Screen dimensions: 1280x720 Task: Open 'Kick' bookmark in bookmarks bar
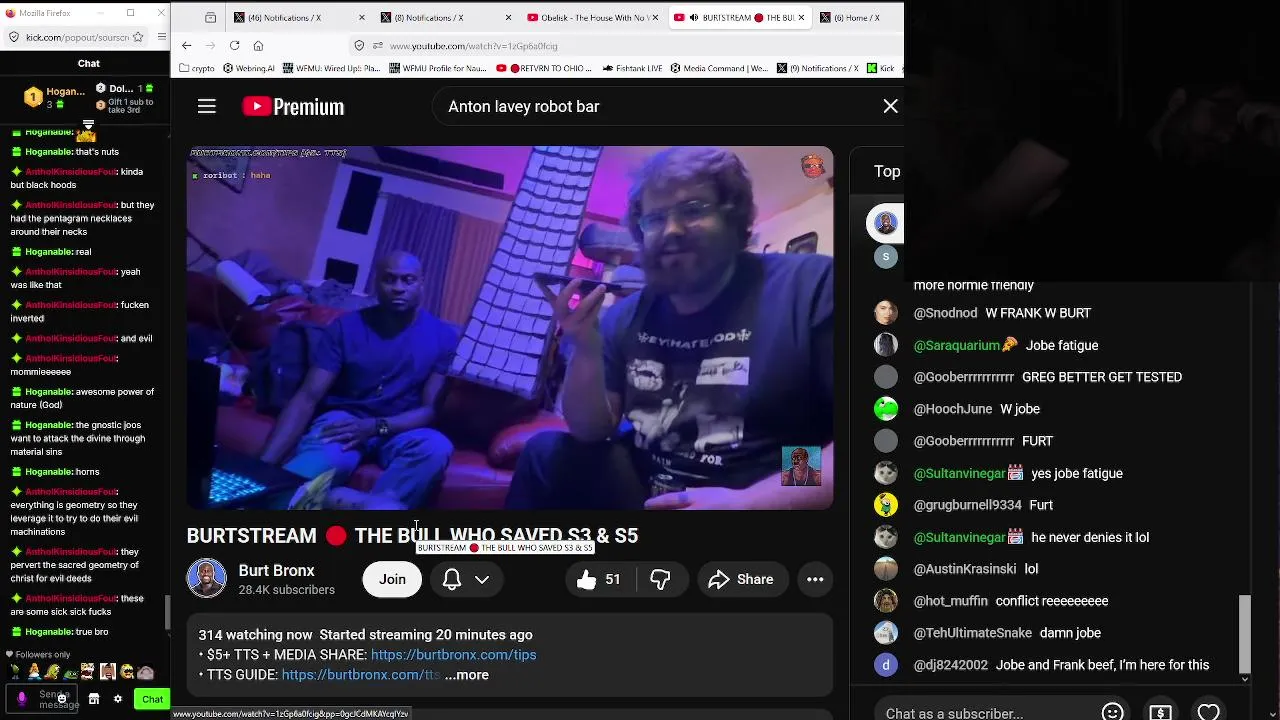click(881, 68)
